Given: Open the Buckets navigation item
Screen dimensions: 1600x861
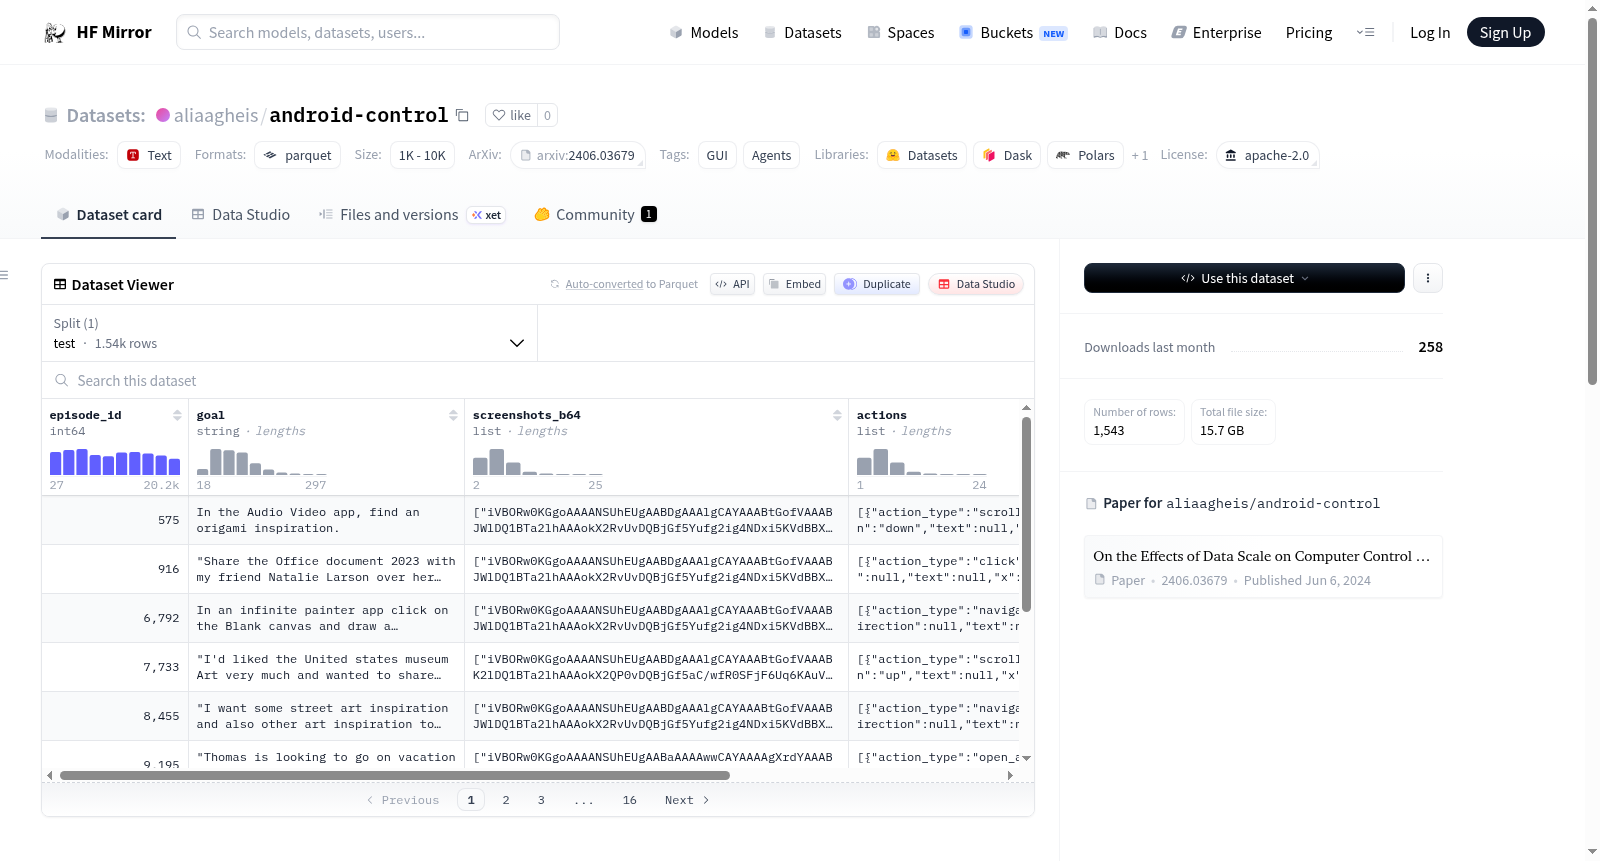Looking at the screenshot, I should pyautogui.click(x=1013, y=32).
